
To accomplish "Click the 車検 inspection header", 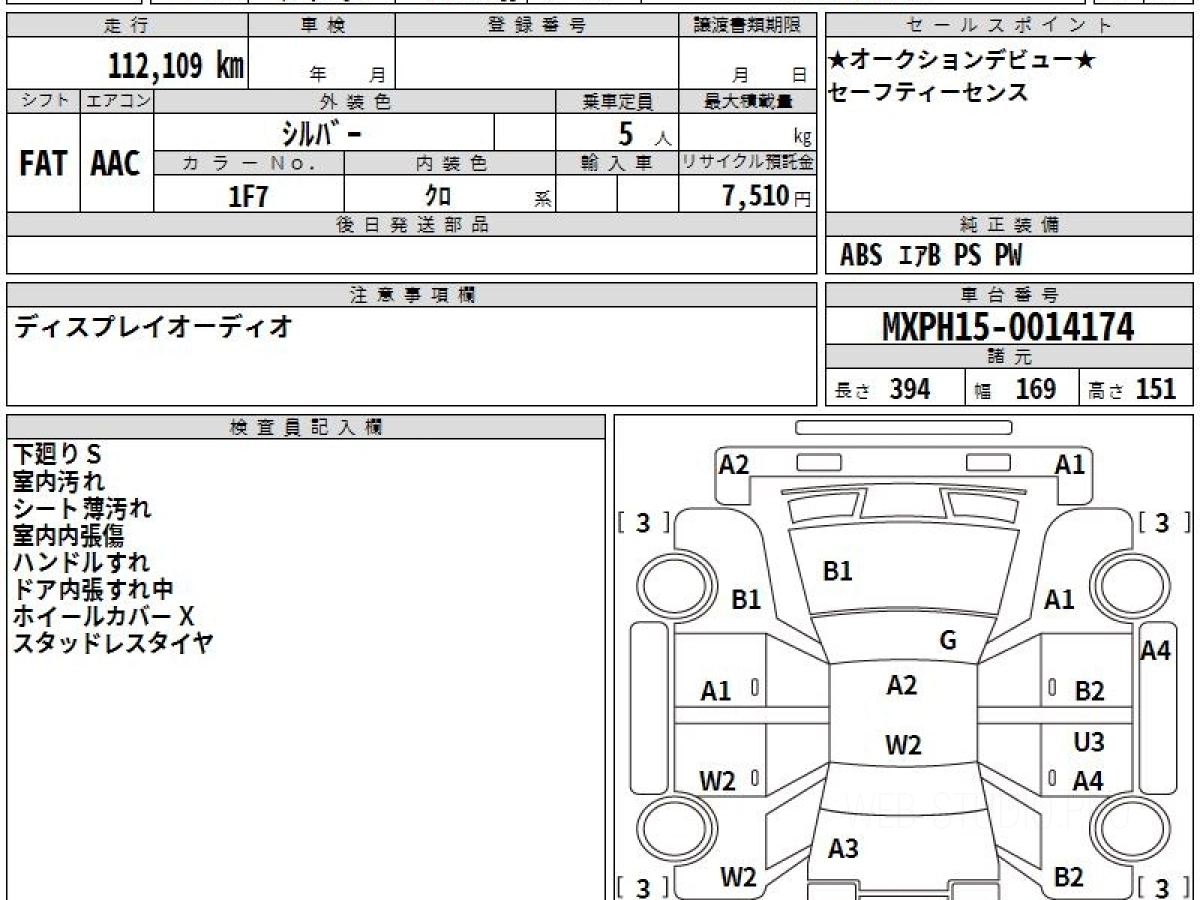I will point(321,25).
